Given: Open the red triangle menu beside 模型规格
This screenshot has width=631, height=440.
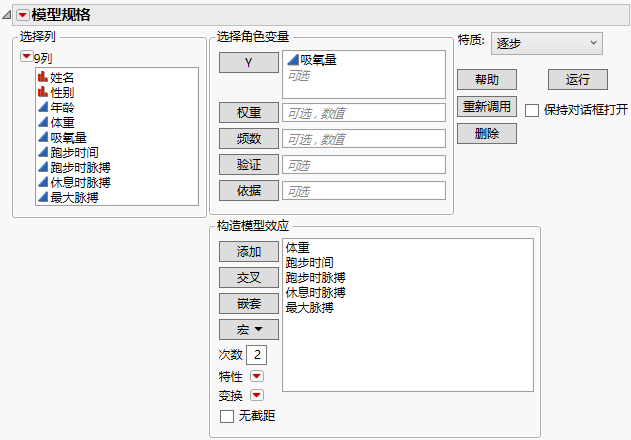Looking at the screenshot, I should tap(22, 15).
